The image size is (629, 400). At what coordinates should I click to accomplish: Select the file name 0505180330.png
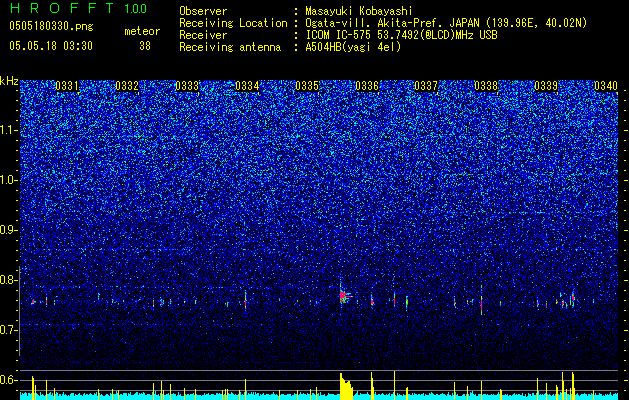point(51,26)
